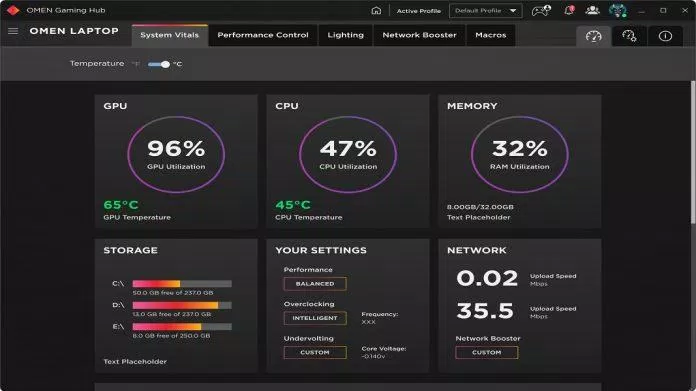Go to the home icon
The width and height of the screenshot is (696, 391).
tap(376, 10)
